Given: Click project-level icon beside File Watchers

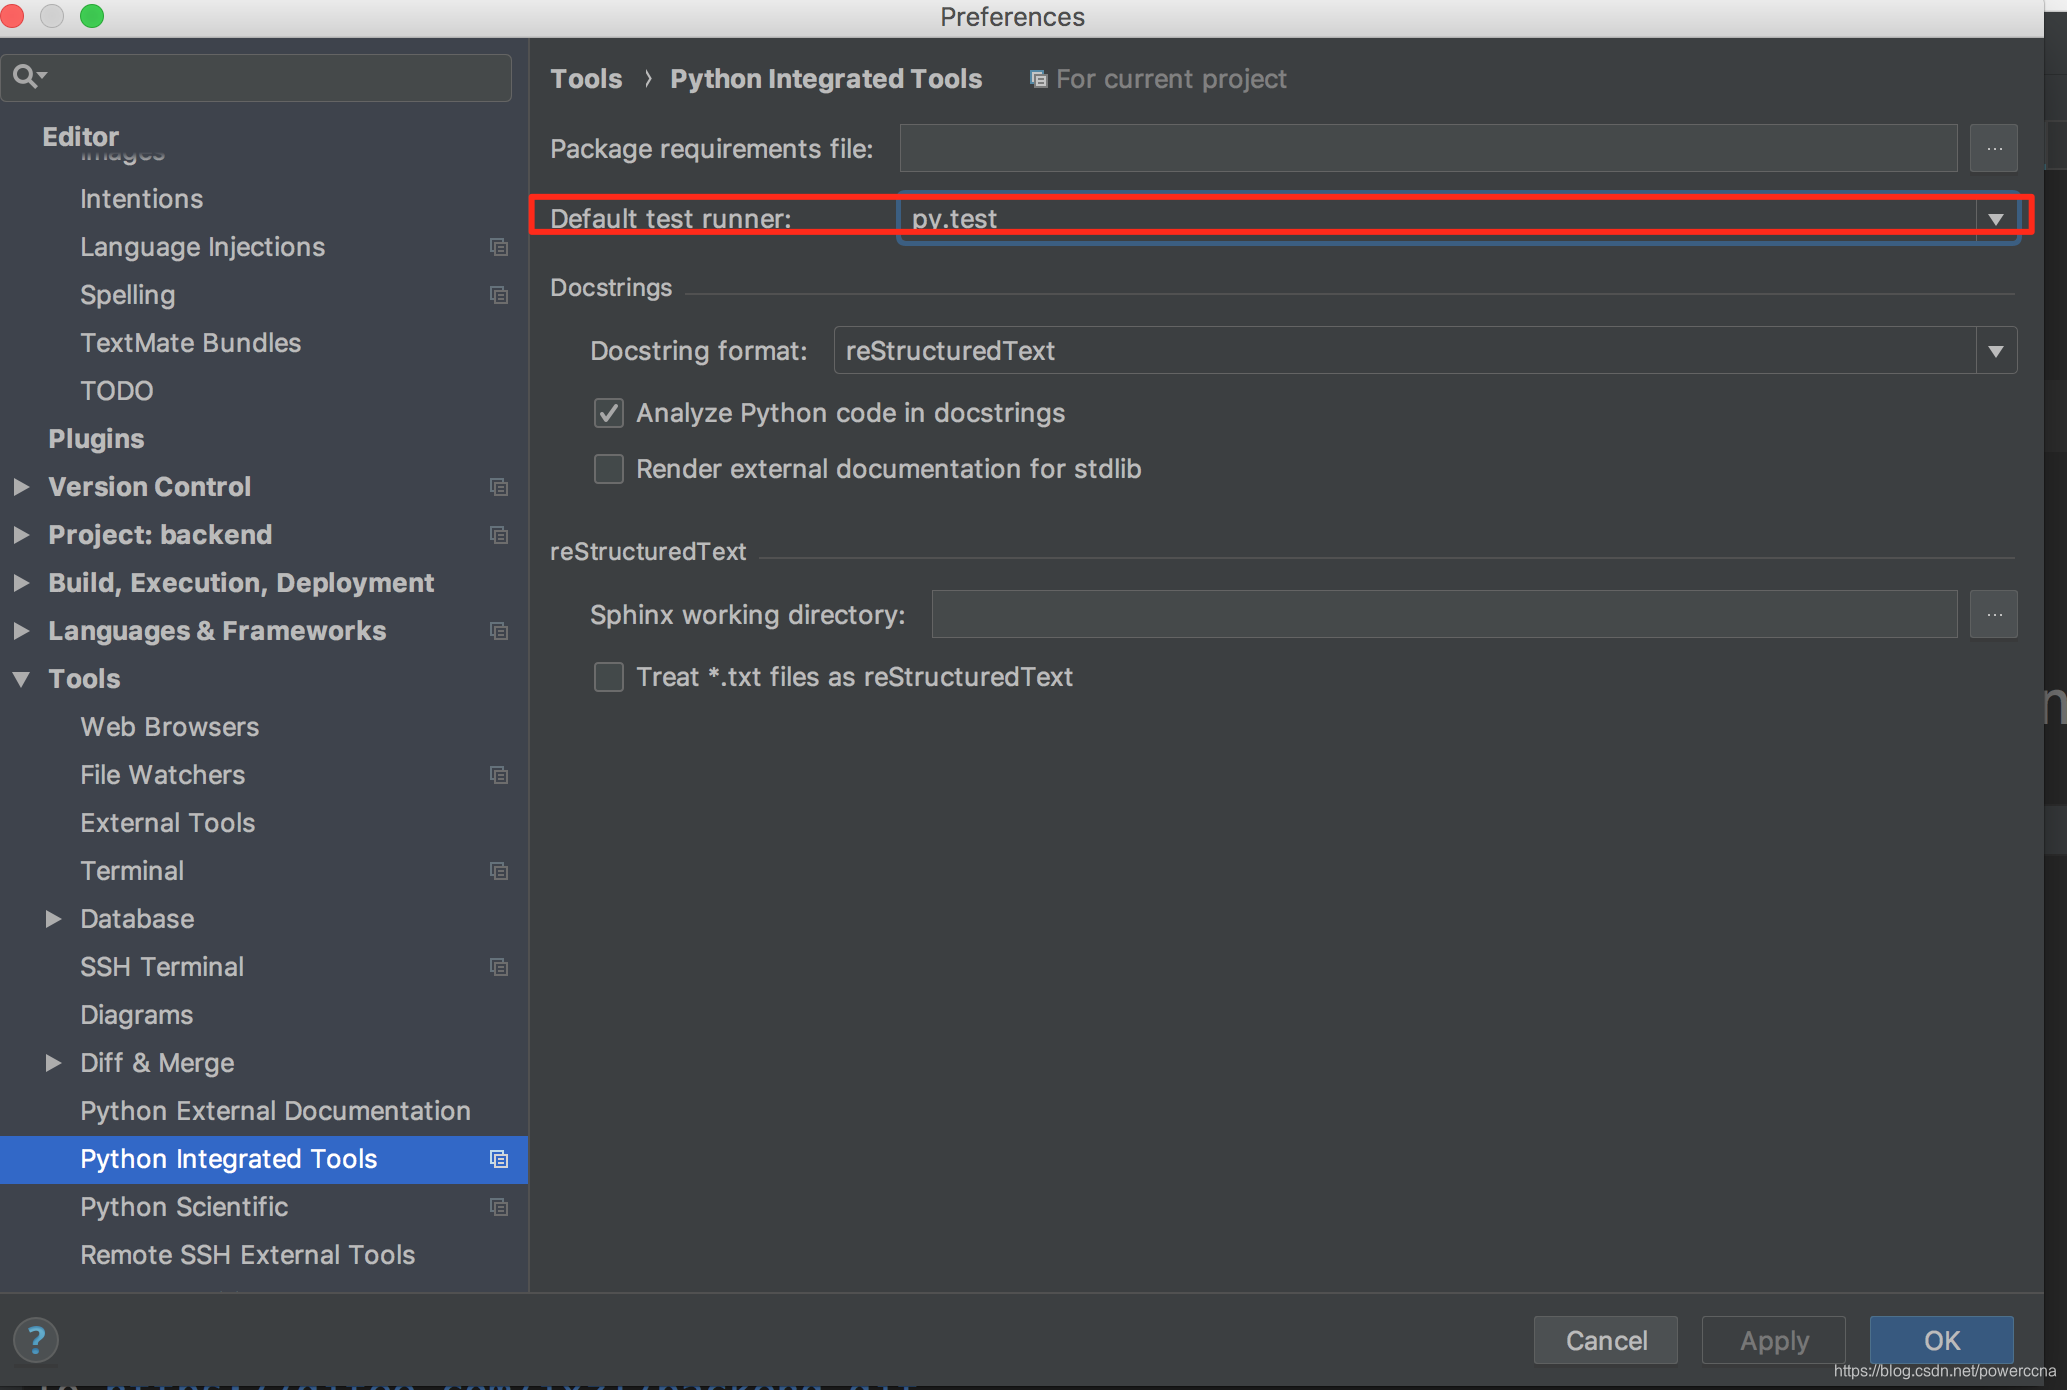Looking at the screenshot, I should [498, 775].
